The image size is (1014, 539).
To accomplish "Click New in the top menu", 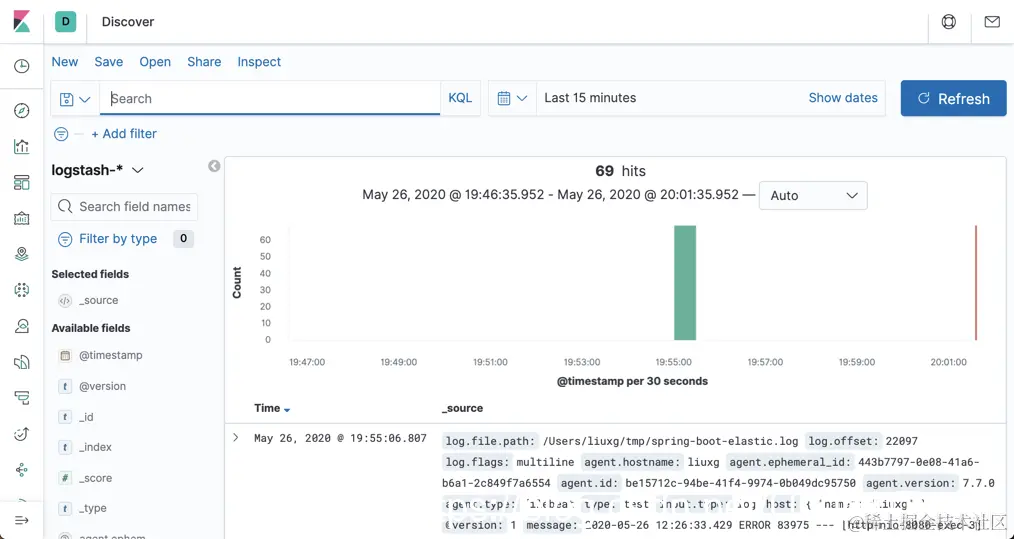I will tap(65, 62).
